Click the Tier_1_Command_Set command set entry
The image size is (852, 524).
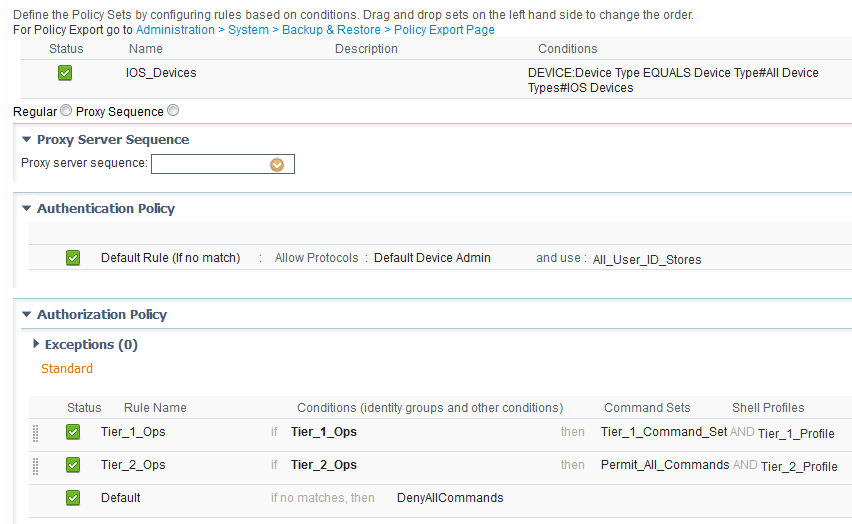pyautogui.click(x=664, y=432)
